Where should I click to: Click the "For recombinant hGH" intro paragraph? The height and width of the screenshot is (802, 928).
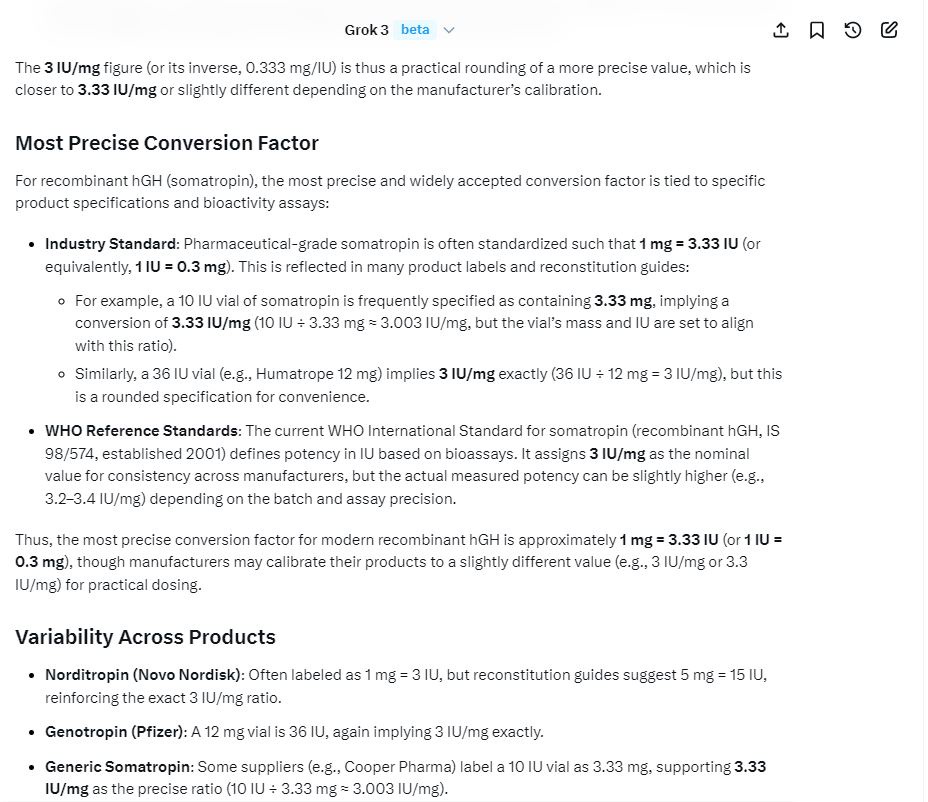pos(390,192)
